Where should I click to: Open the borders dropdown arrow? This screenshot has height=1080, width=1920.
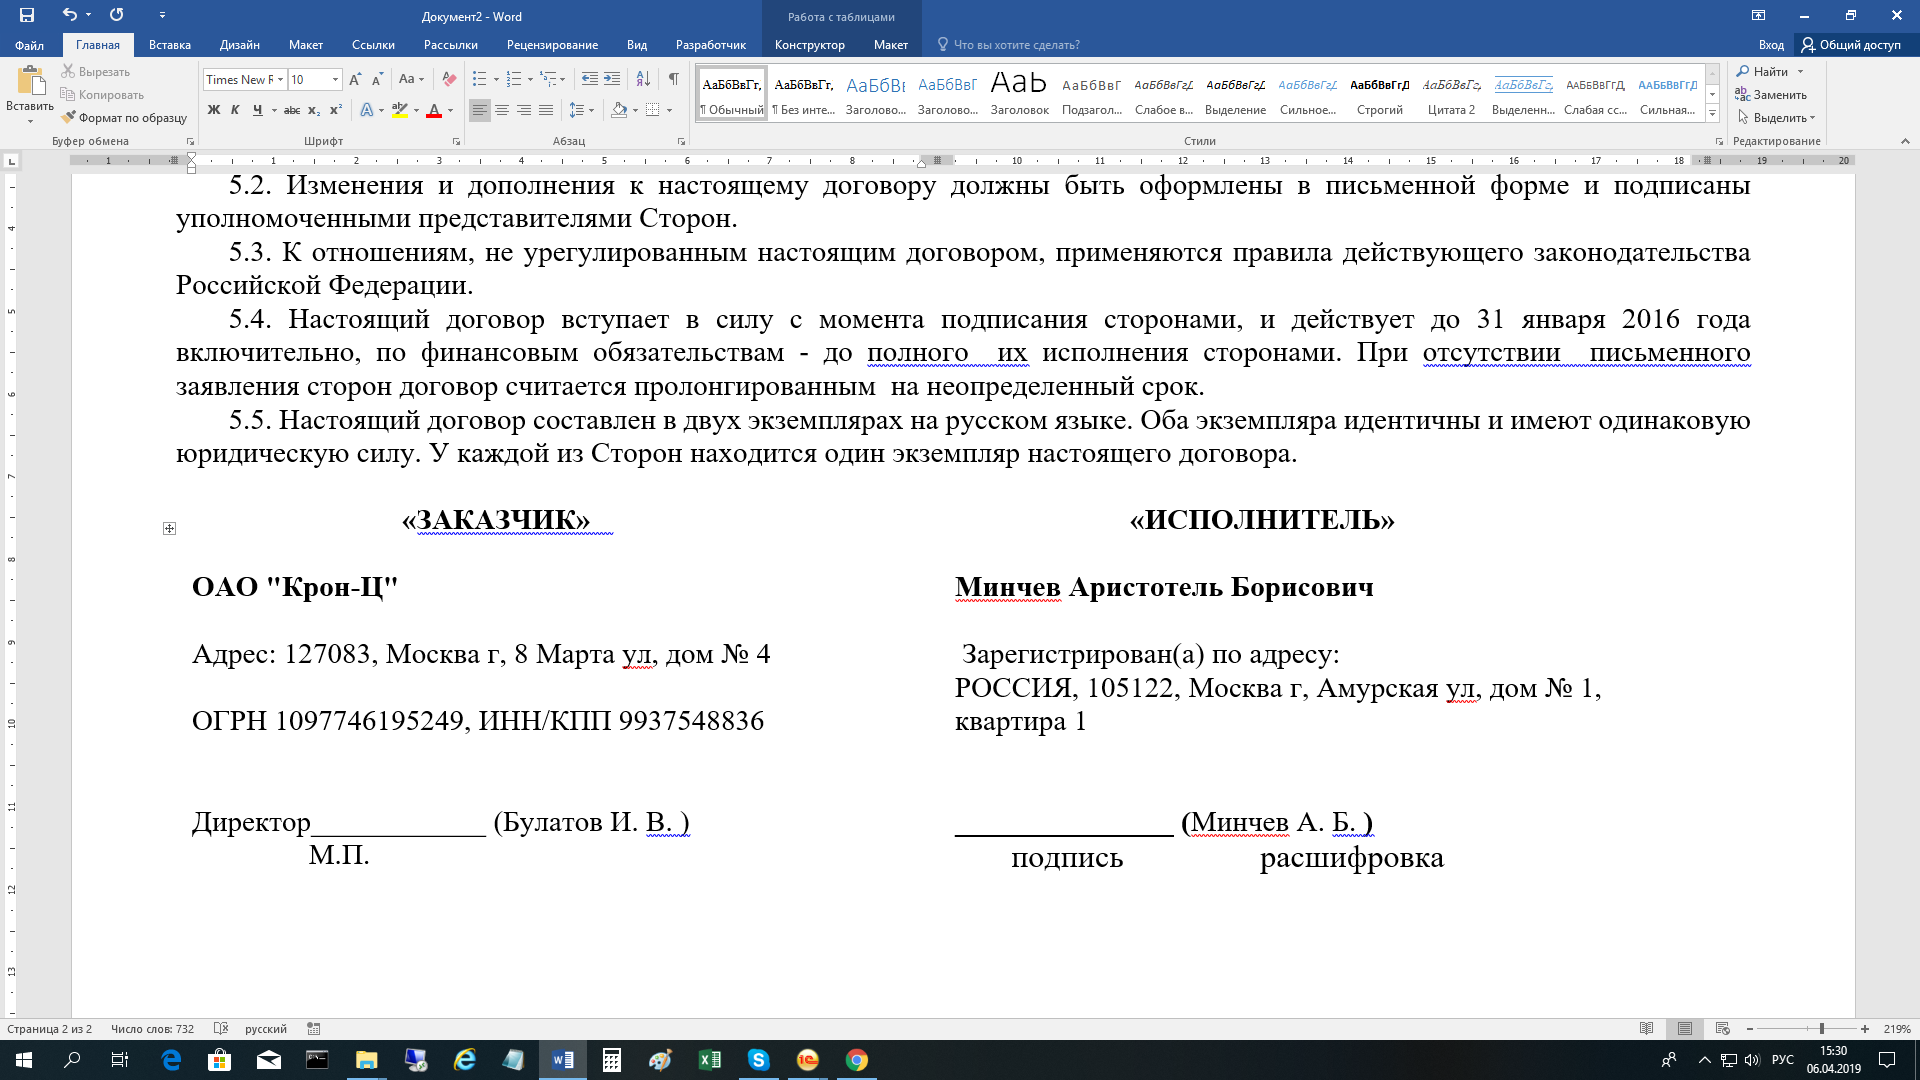669,110
